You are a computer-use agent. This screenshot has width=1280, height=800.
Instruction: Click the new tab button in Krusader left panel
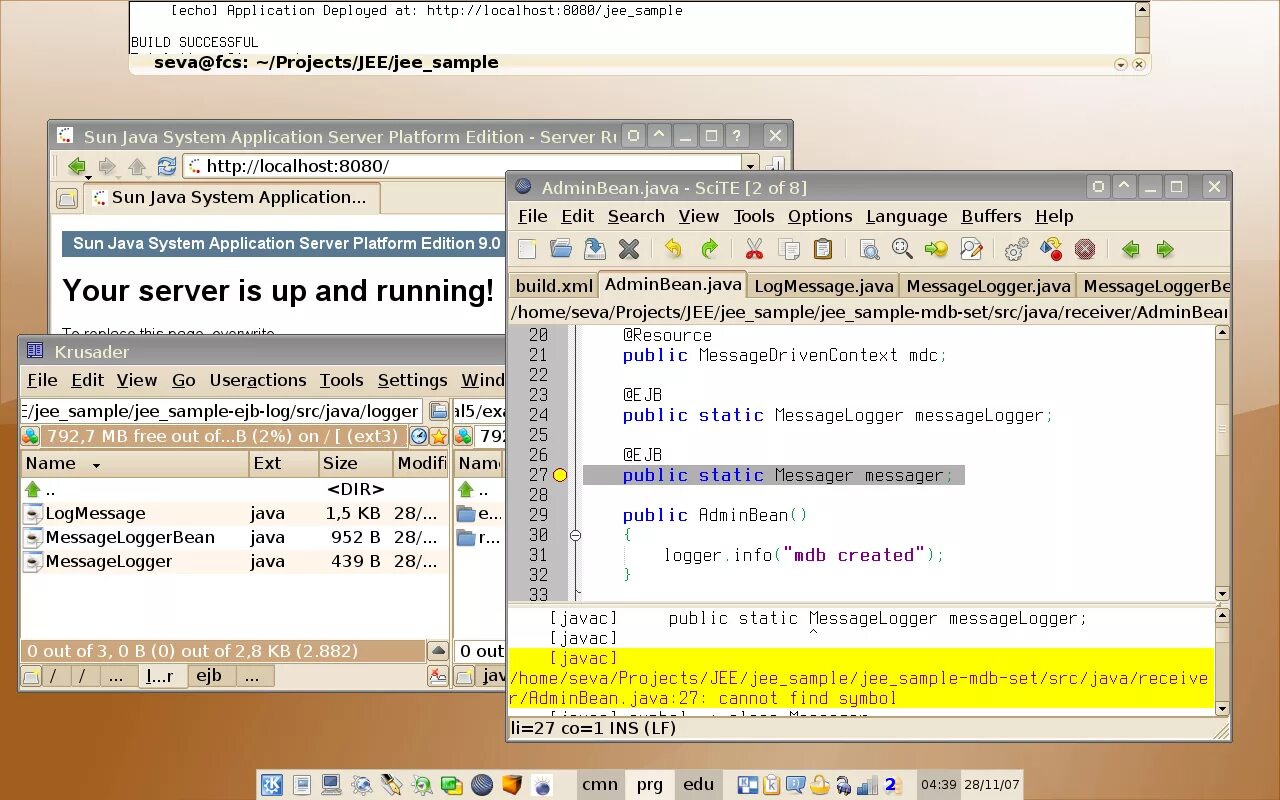[x=31, y=677]
